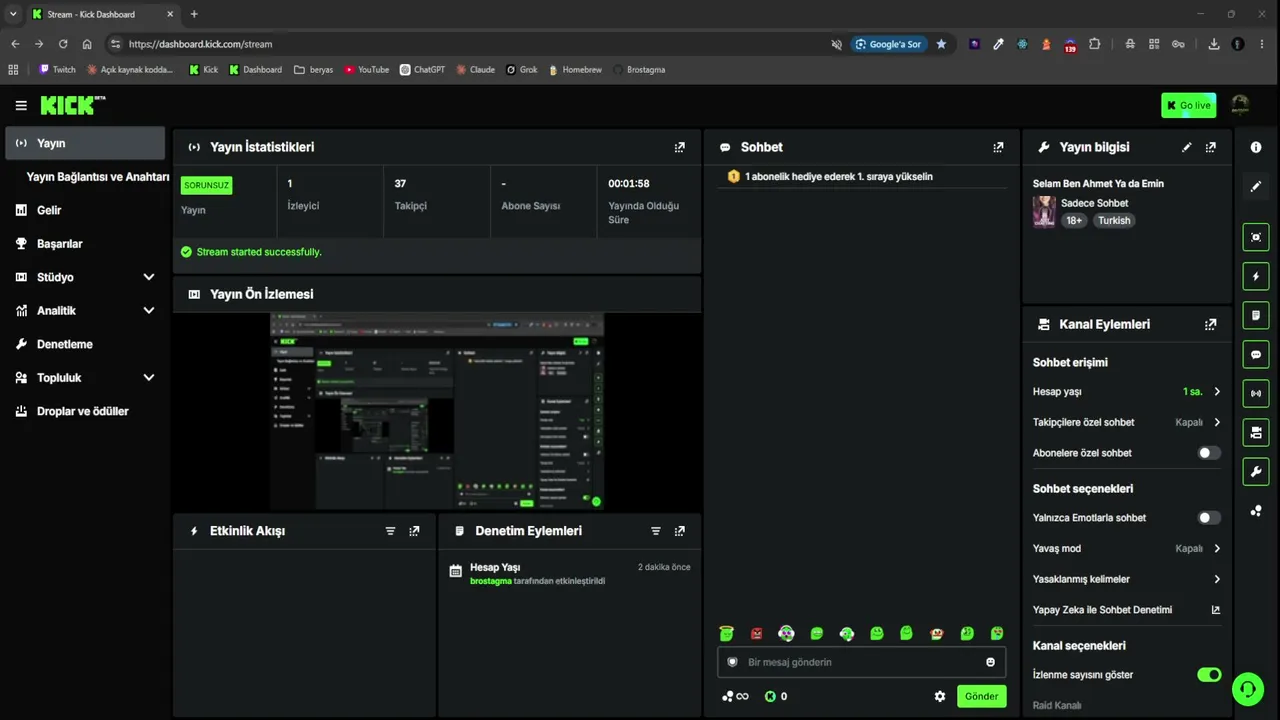Image resolution: width=1280 pixels, height=720 pixels.
Task: Click the broadcast signal icon in right sidebar
Action: pos(1256,393)
